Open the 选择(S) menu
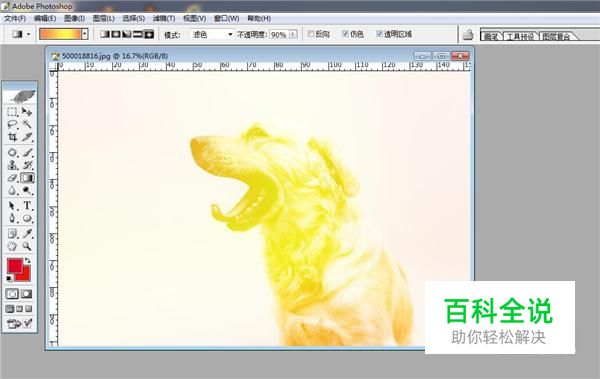 click(134, 18)
